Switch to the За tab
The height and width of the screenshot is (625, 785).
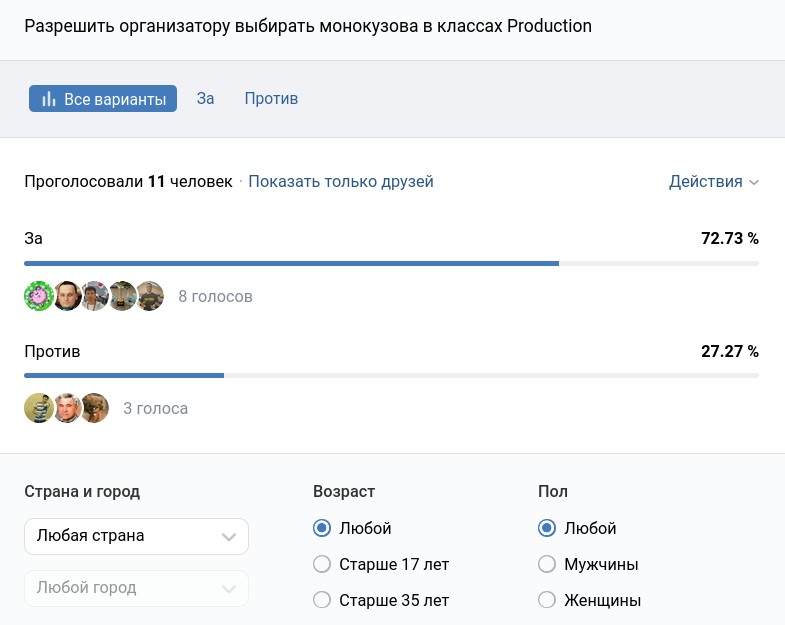[x=205, y=99]
